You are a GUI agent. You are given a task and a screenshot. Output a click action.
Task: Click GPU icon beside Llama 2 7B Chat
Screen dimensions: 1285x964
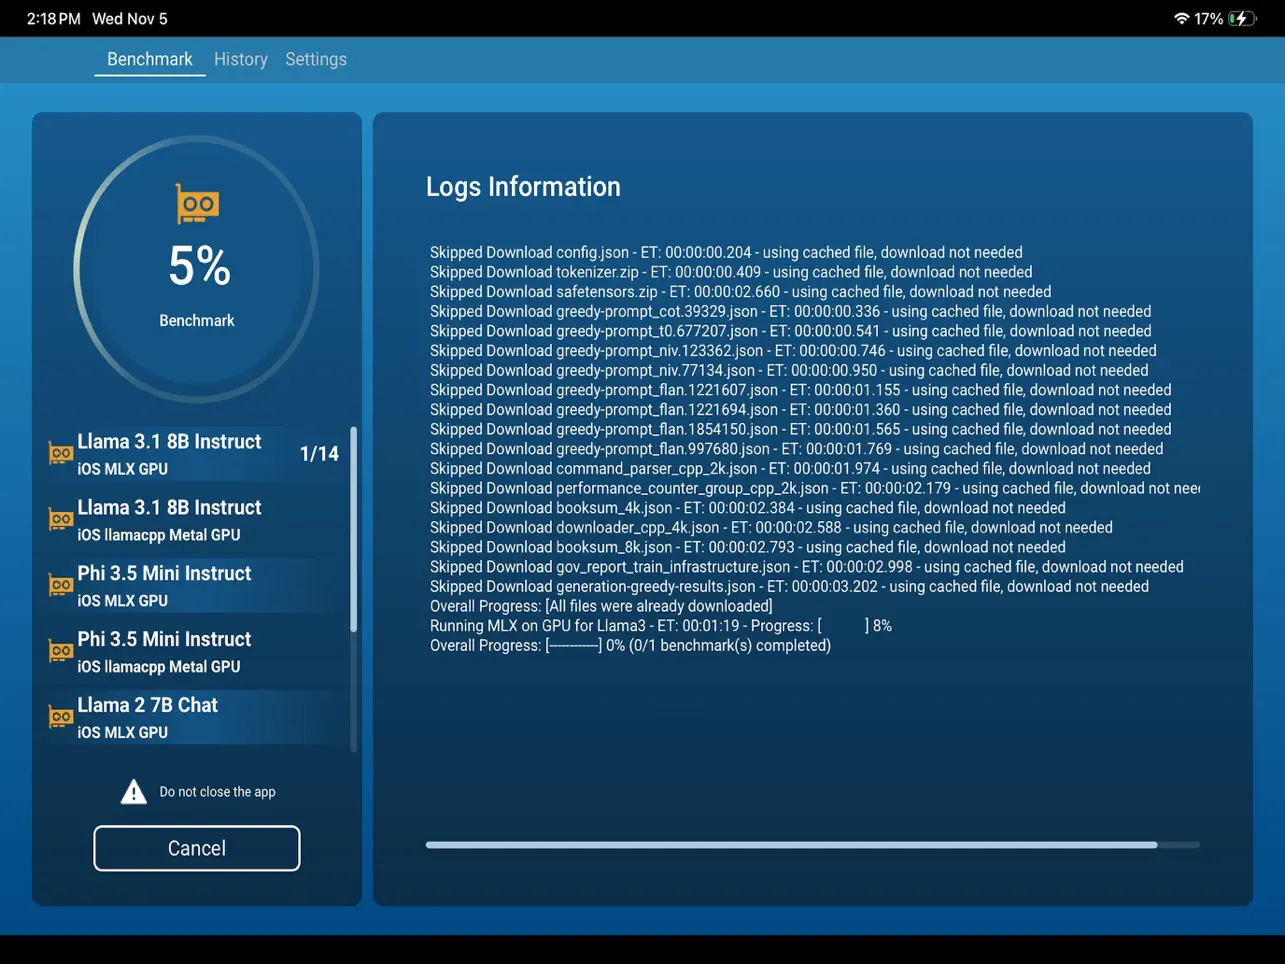click(60, 717)
